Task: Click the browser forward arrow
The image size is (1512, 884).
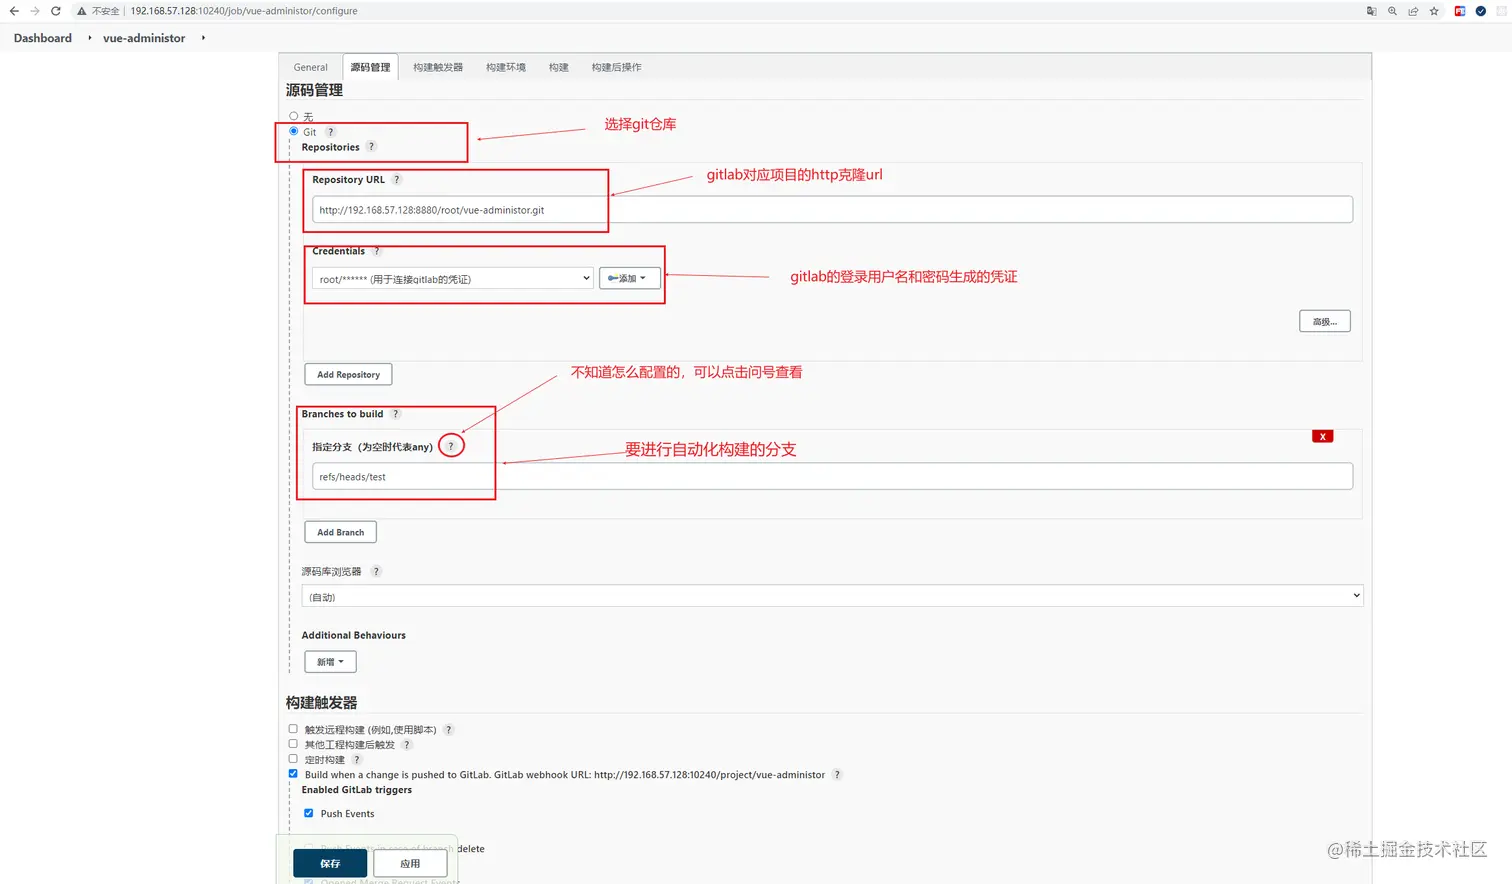Action: (35, 11)
